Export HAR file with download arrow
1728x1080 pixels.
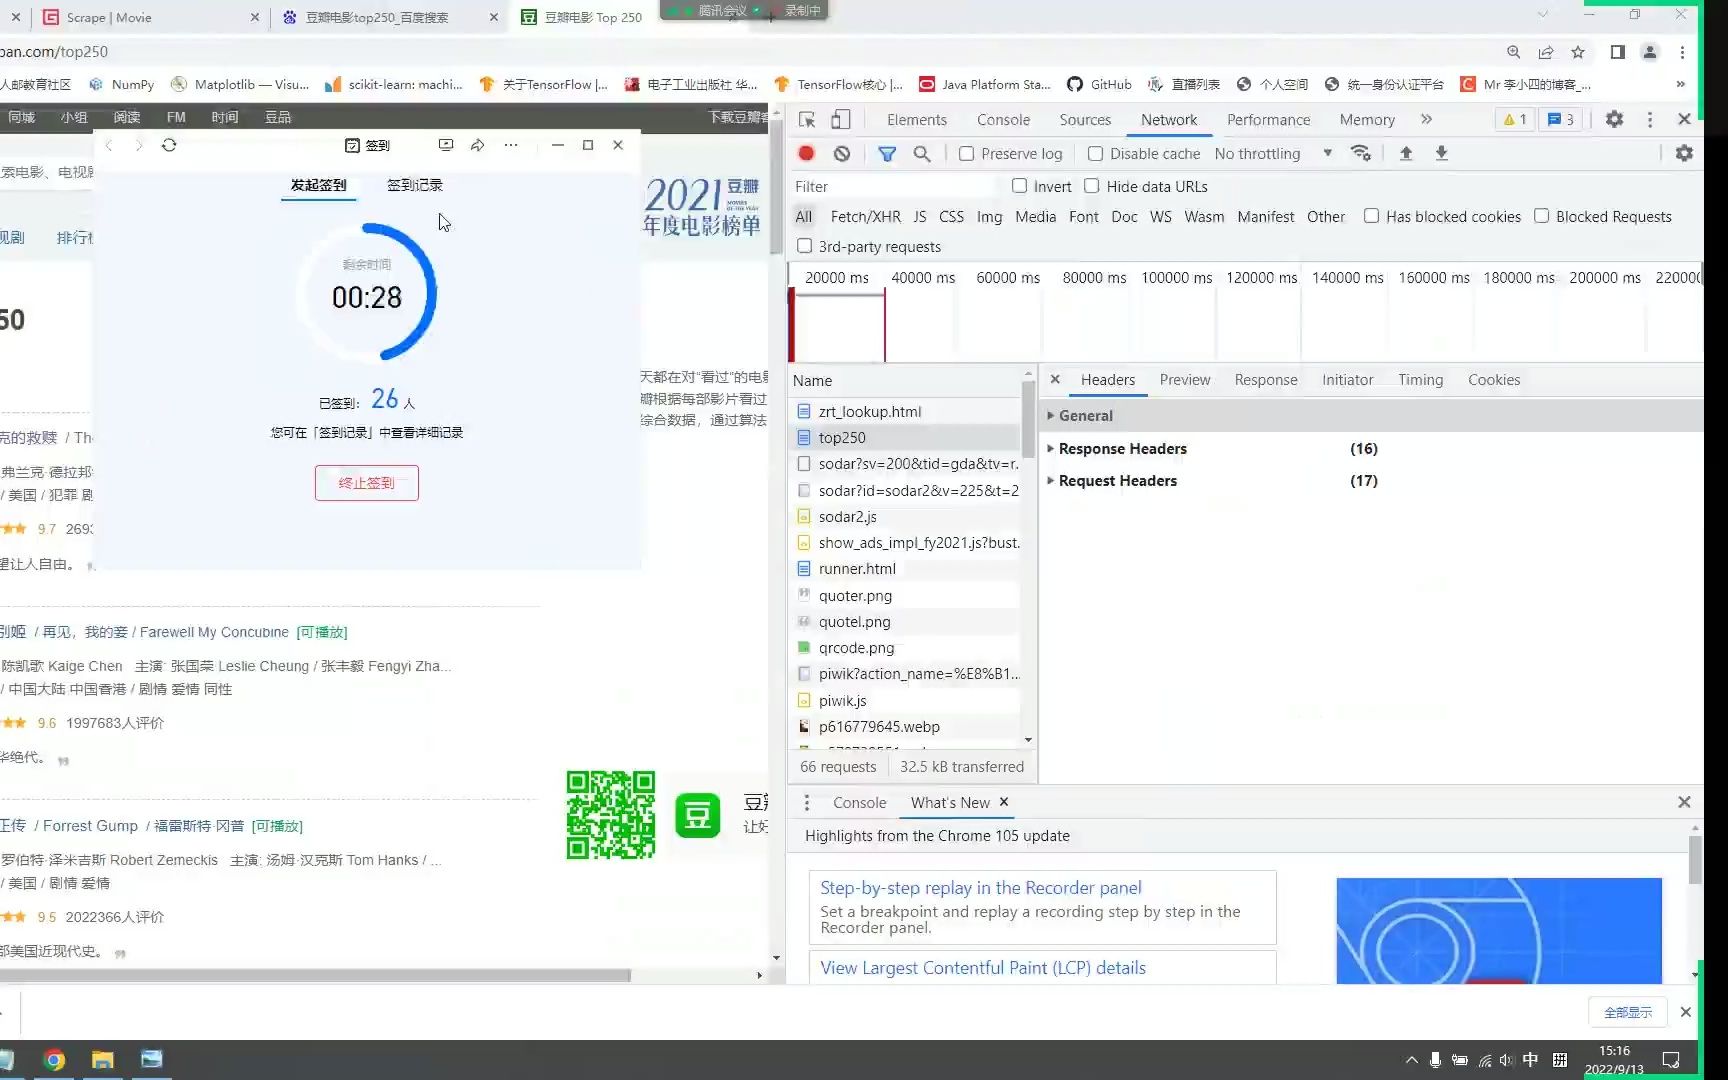click(x=1441, y=153)
